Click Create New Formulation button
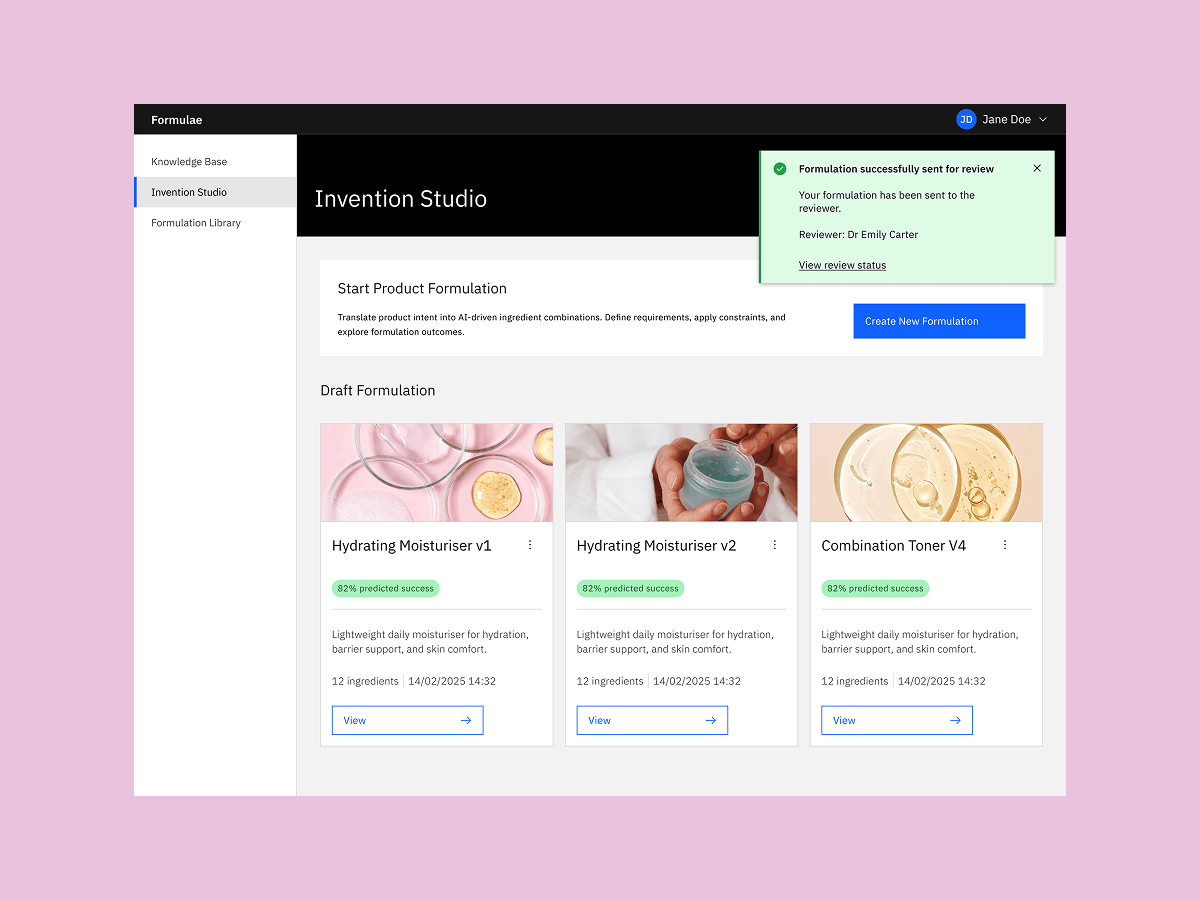 [939, 321]
